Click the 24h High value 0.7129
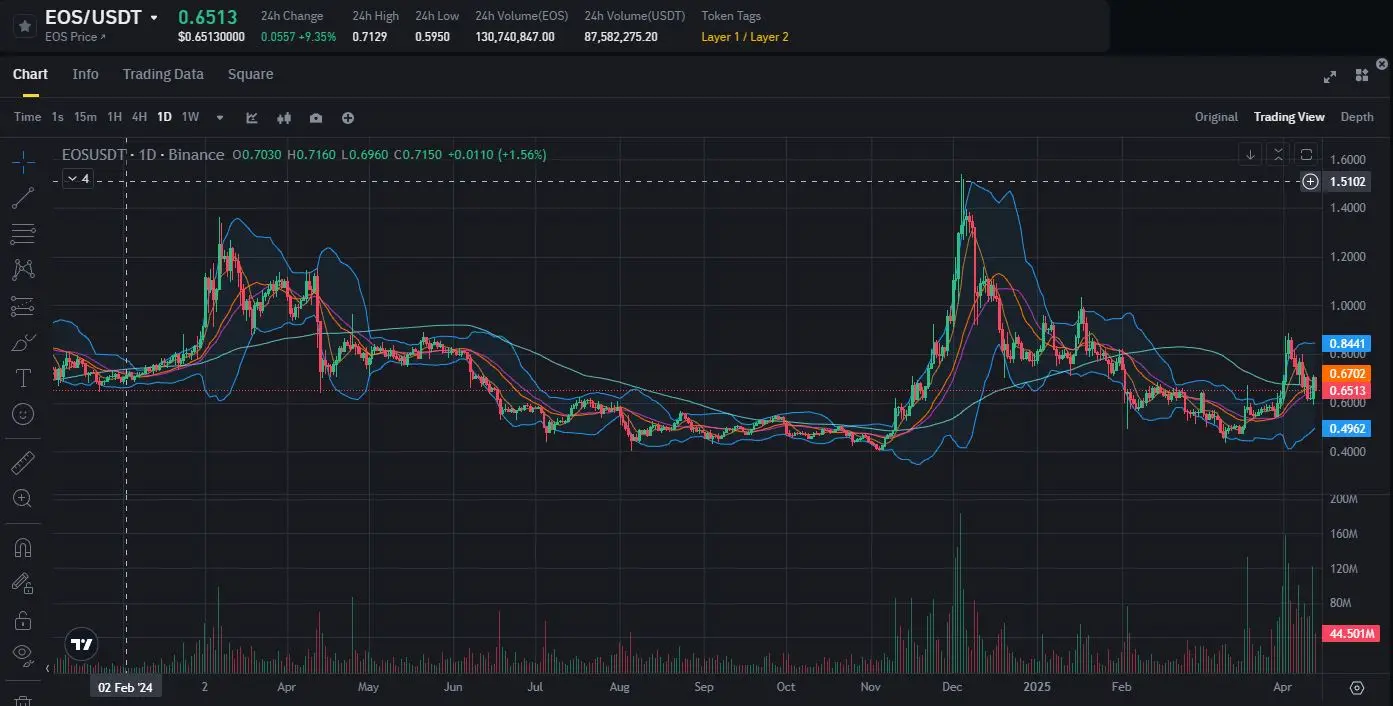The width and height of the screenshot is (1393, 706). coord(369,37)
